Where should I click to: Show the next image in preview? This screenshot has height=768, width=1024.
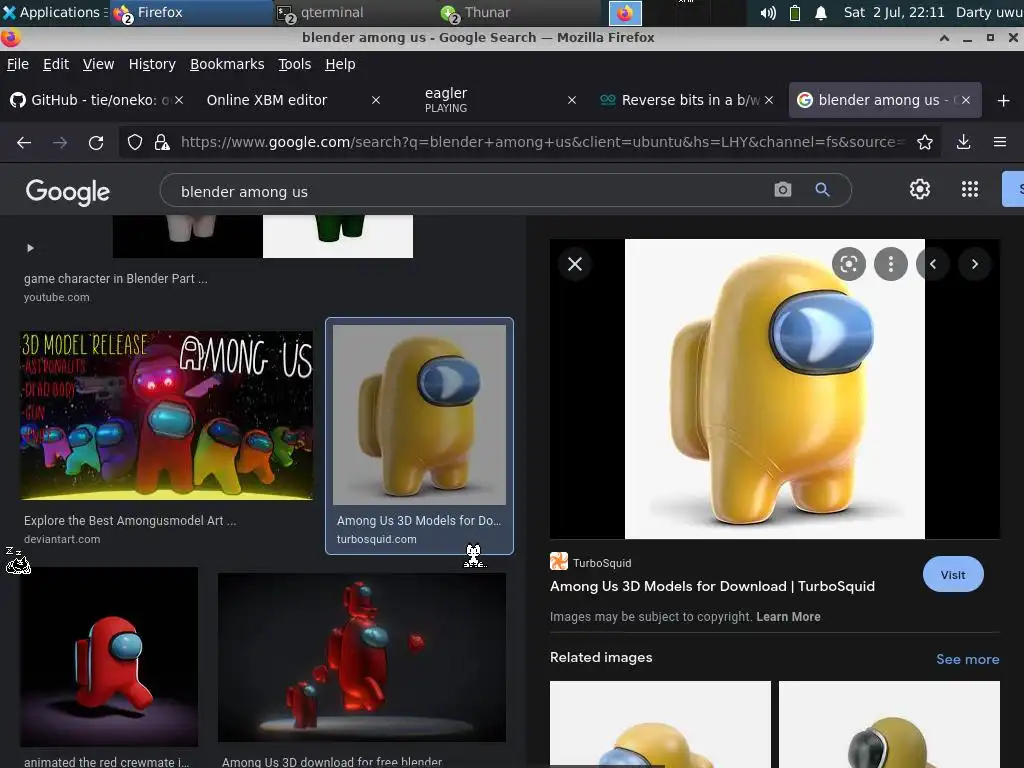[974, 264]
